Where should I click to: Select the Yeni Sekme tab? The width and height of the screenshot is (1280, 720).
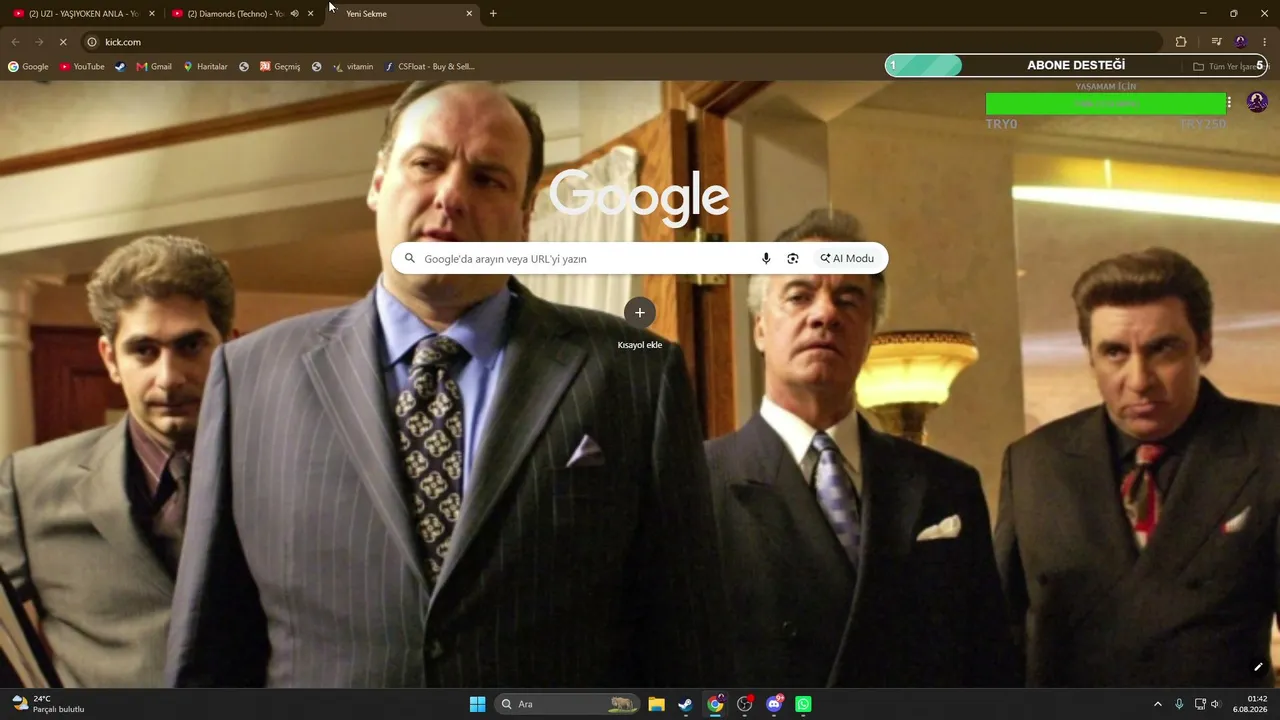[402, 14]
